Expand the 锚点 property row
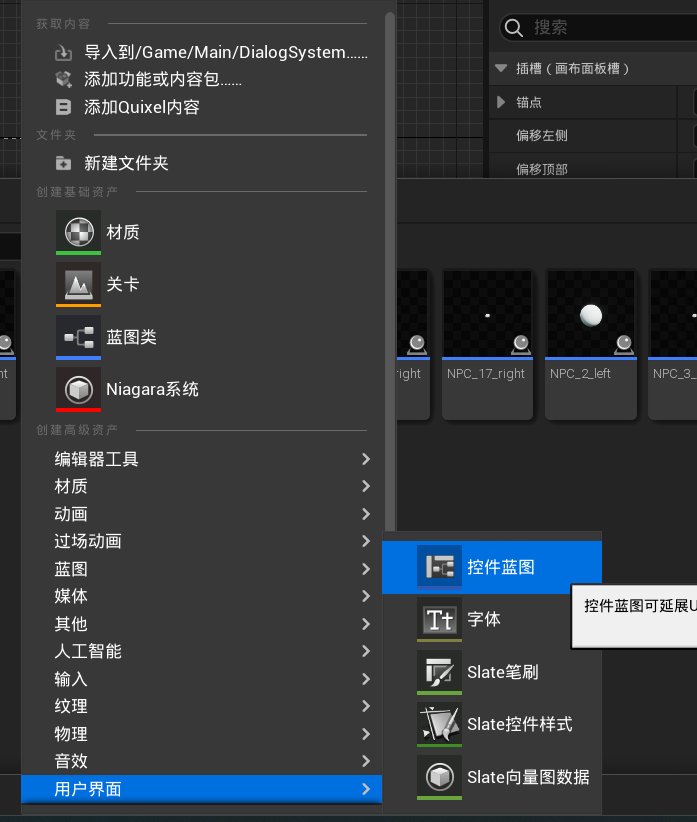Viewport: 697px width, 822px height. [x=501, y=102]
